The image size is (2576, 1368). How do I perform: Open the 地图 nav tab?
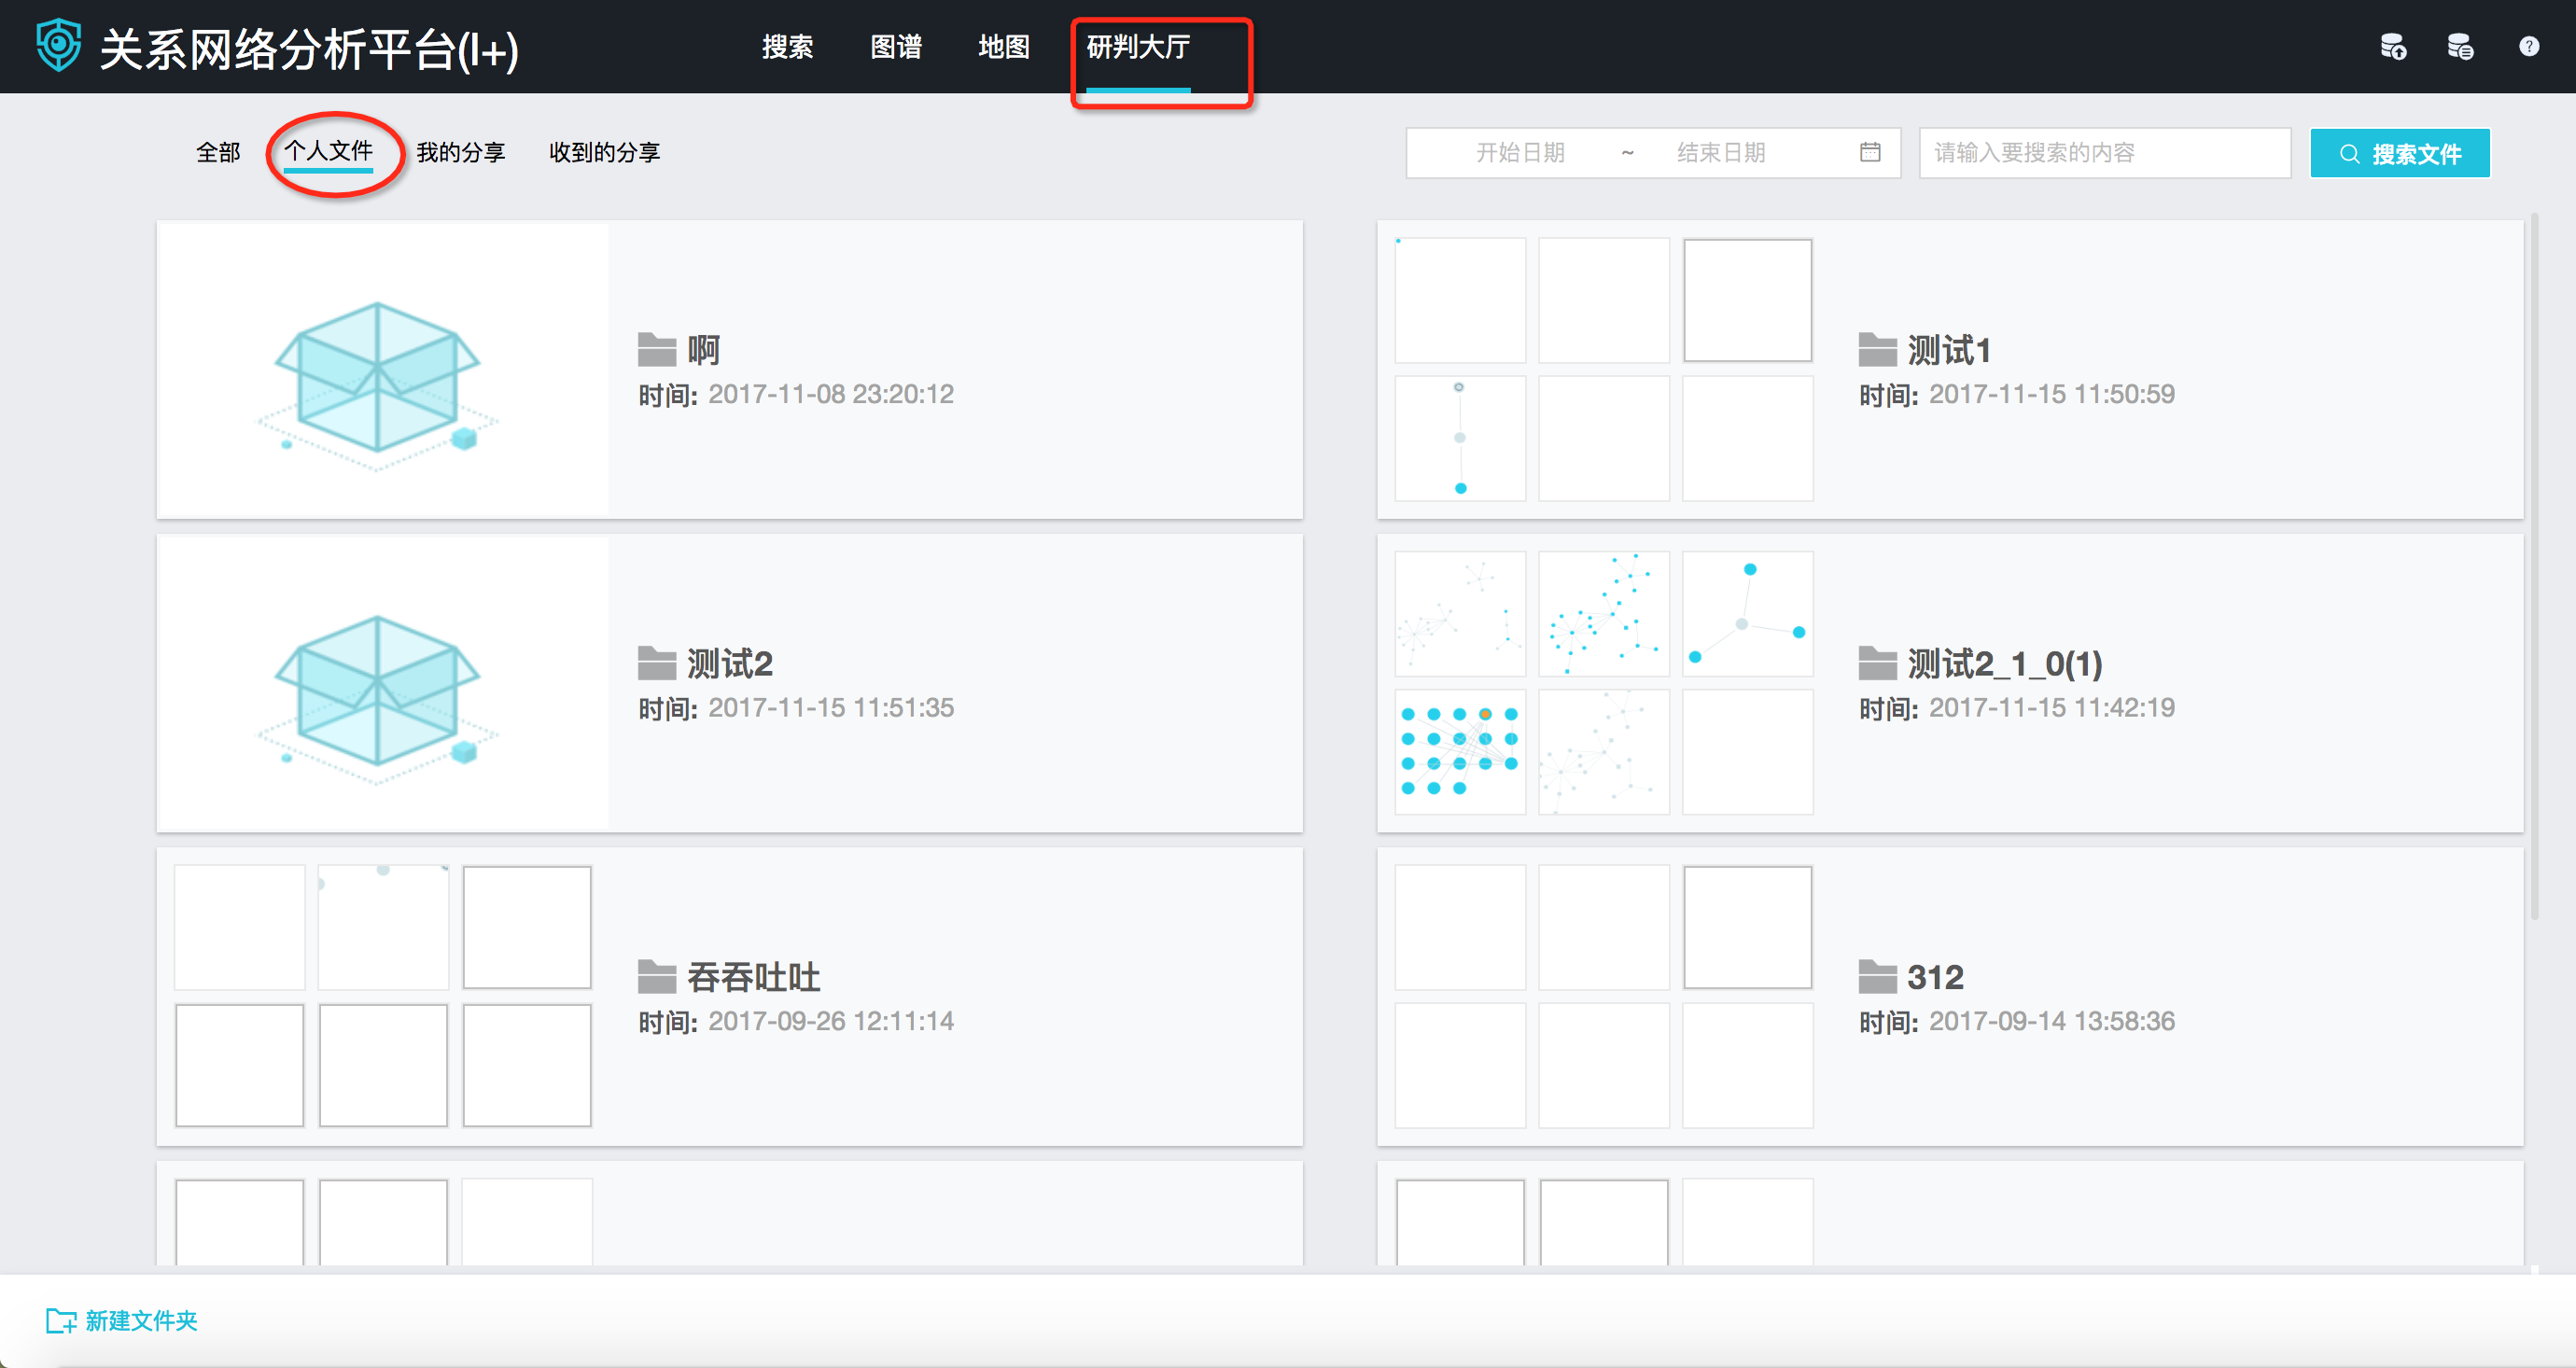click(x=1003, y=47)
